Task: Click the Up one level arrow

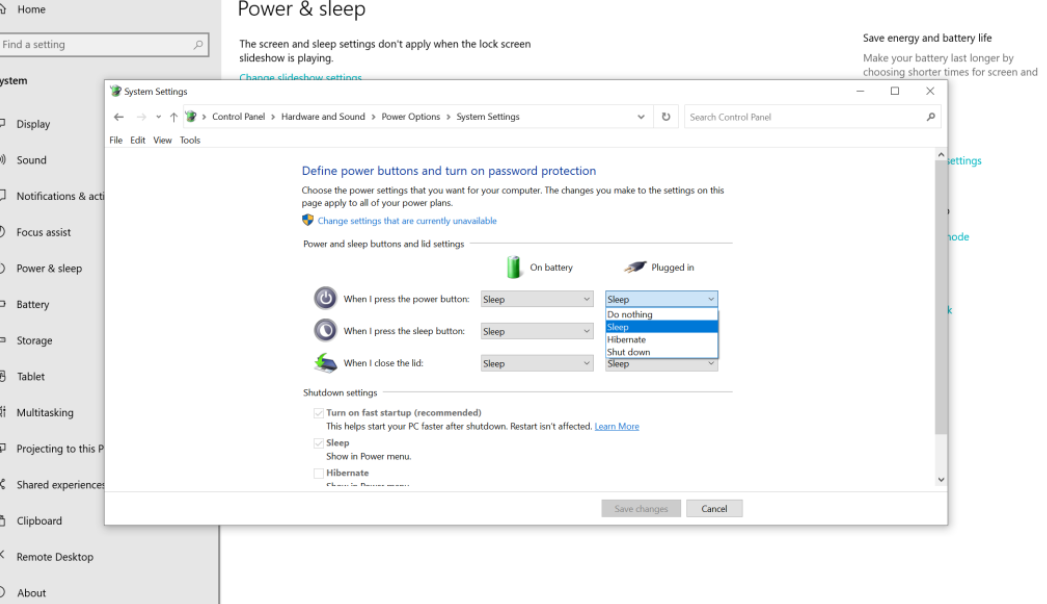Action: (x=174, y=117)
